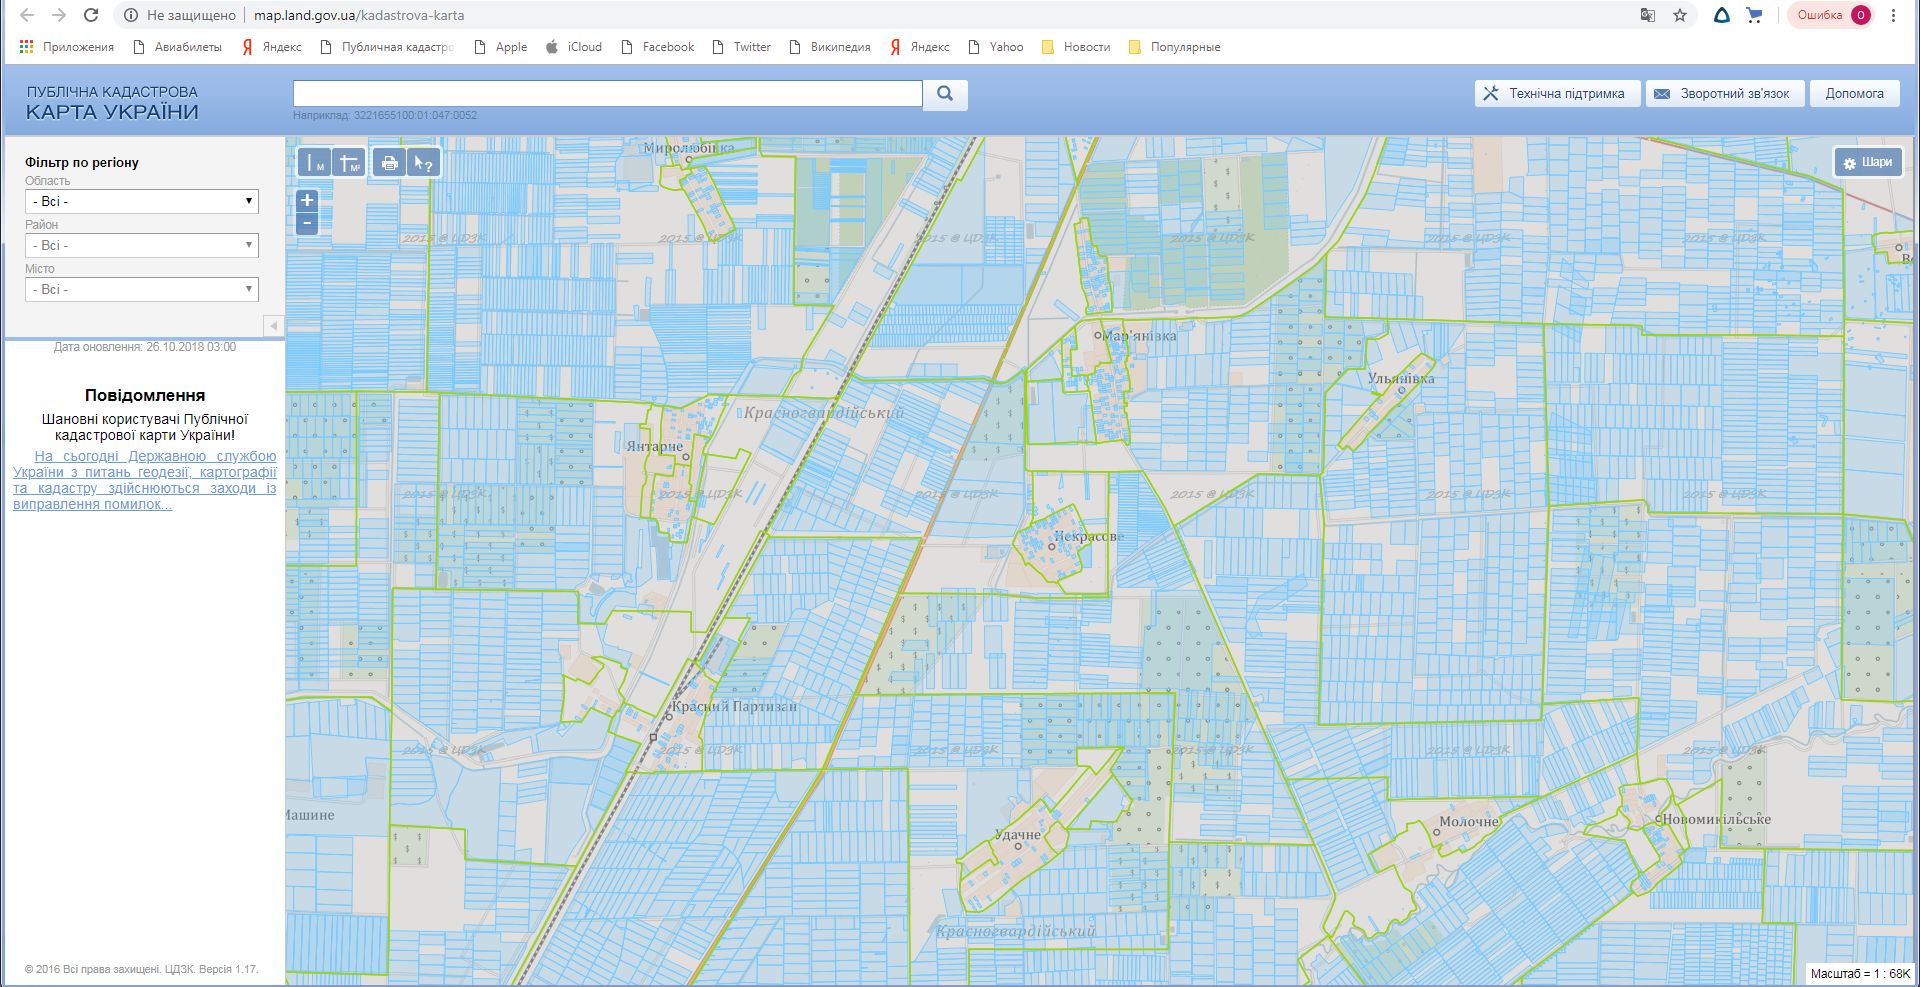Viewport: 1920px width, 987px height.
Task: Bookmark this page with the star icon
Action: [x=1680, y=15]
